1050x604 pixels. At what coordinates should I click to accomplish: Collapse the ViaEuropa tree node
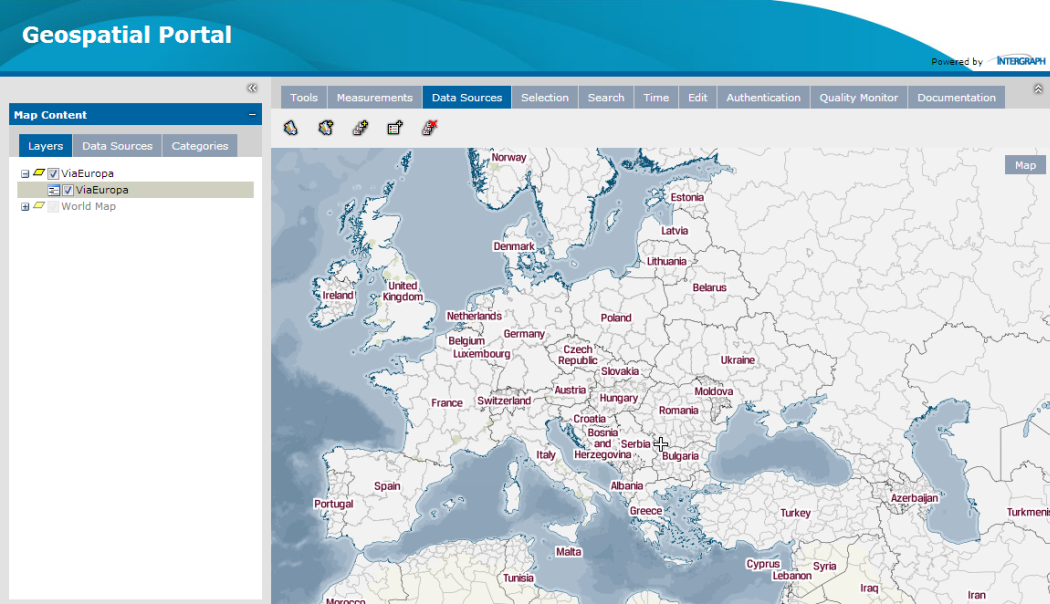[x=25, y=174]
